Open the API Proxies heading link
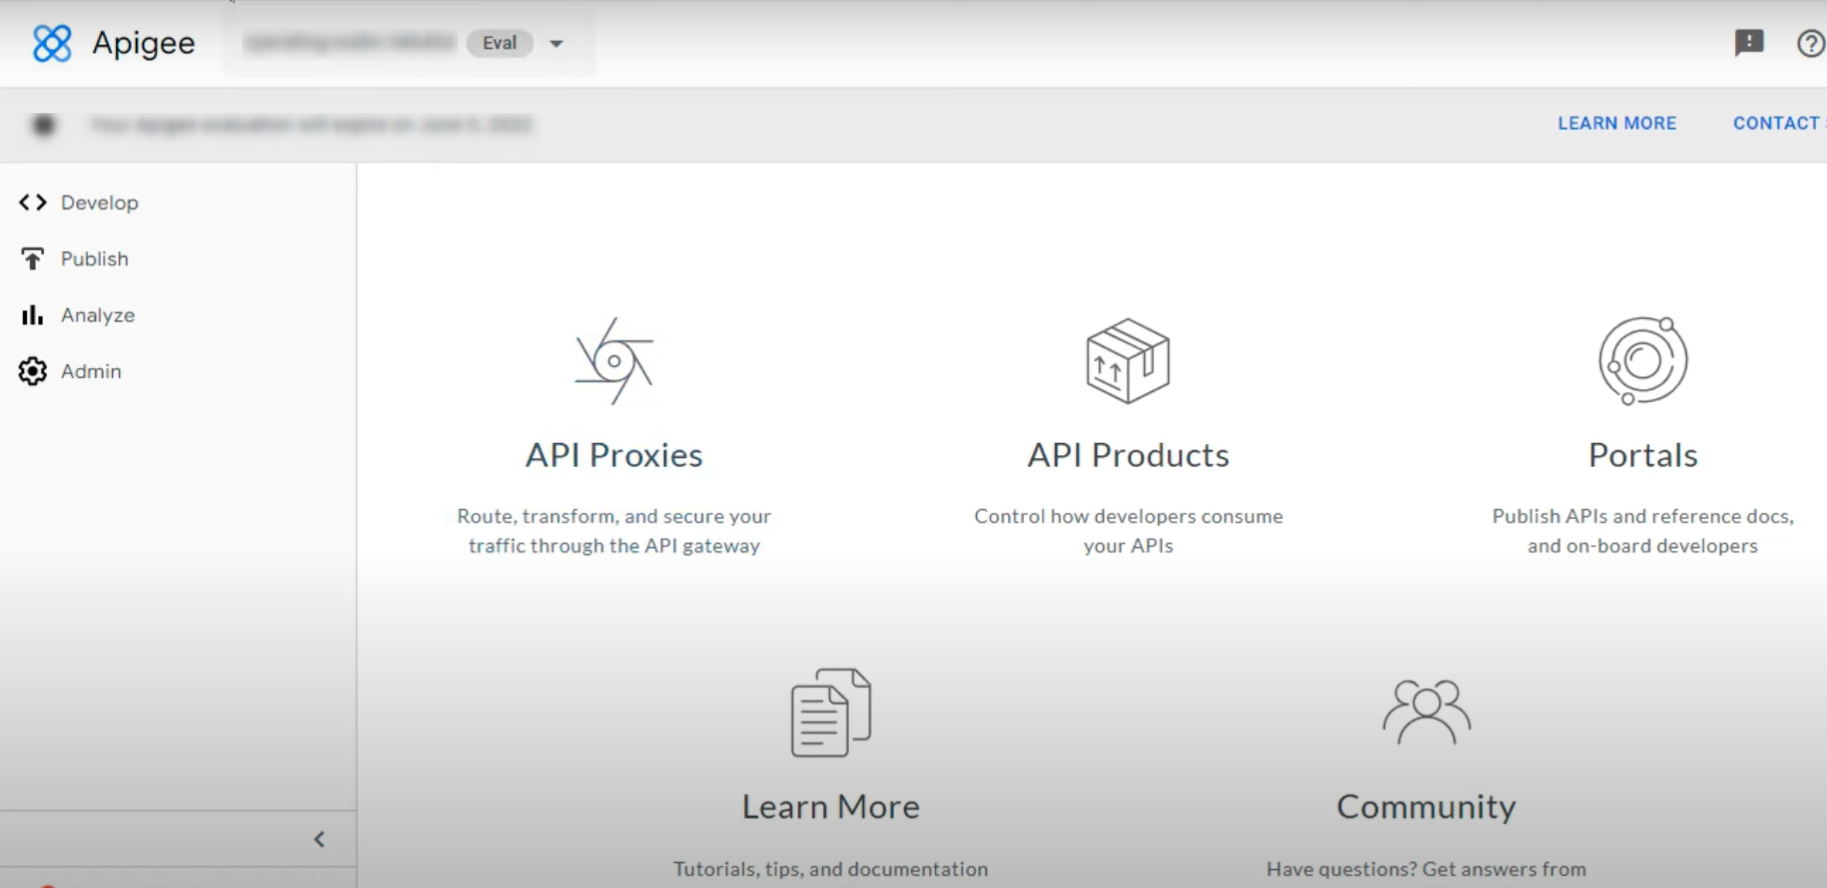 click(x=614, y=455)
